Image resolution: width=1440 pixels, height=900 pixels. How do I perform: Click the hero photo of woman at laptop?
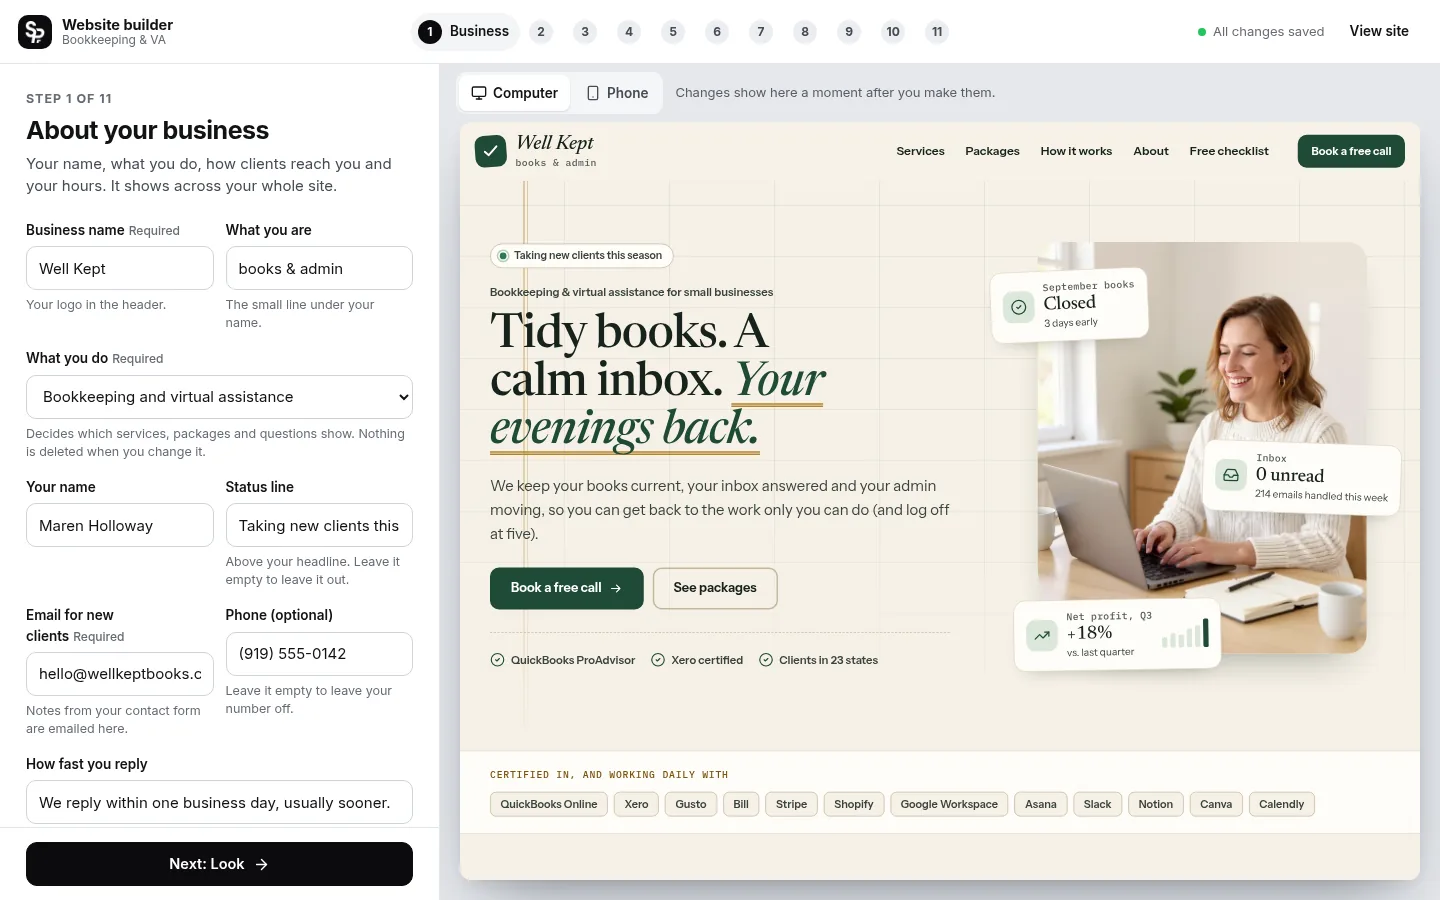1202,447
